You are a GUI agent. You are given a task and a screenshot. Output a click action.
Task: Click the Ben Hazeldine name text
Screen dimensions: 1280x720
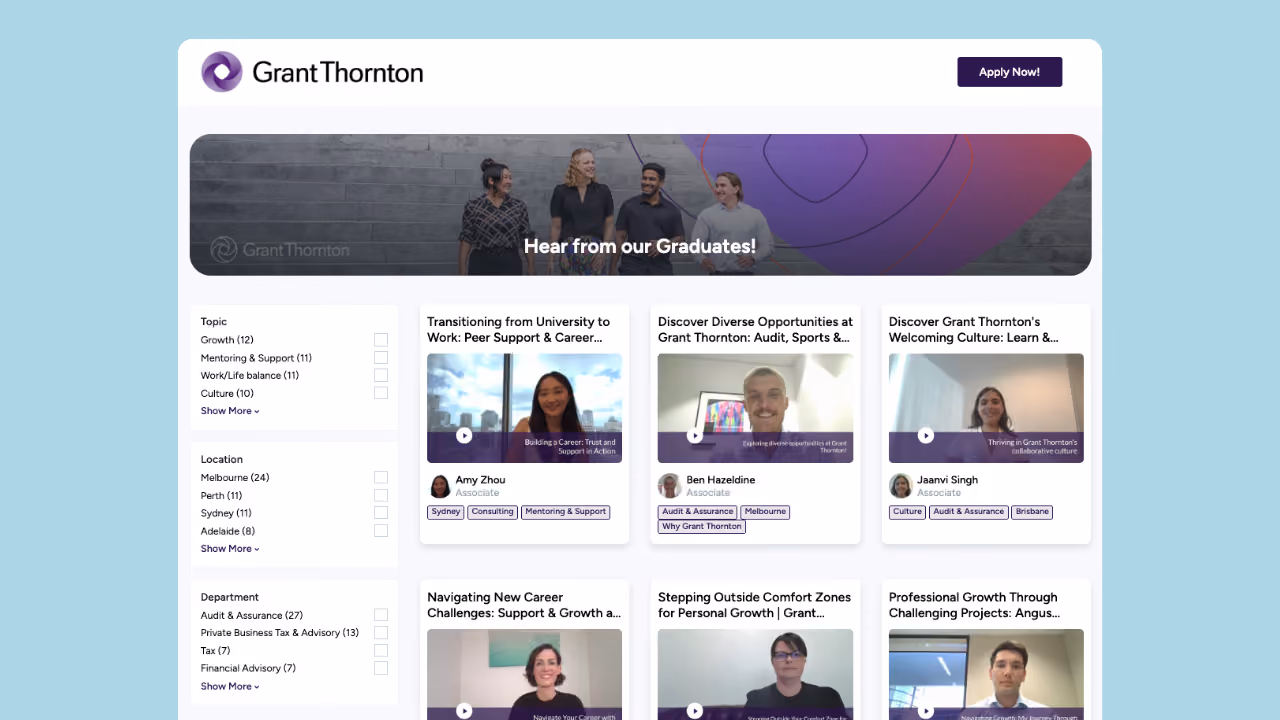[x=720, y=480]
